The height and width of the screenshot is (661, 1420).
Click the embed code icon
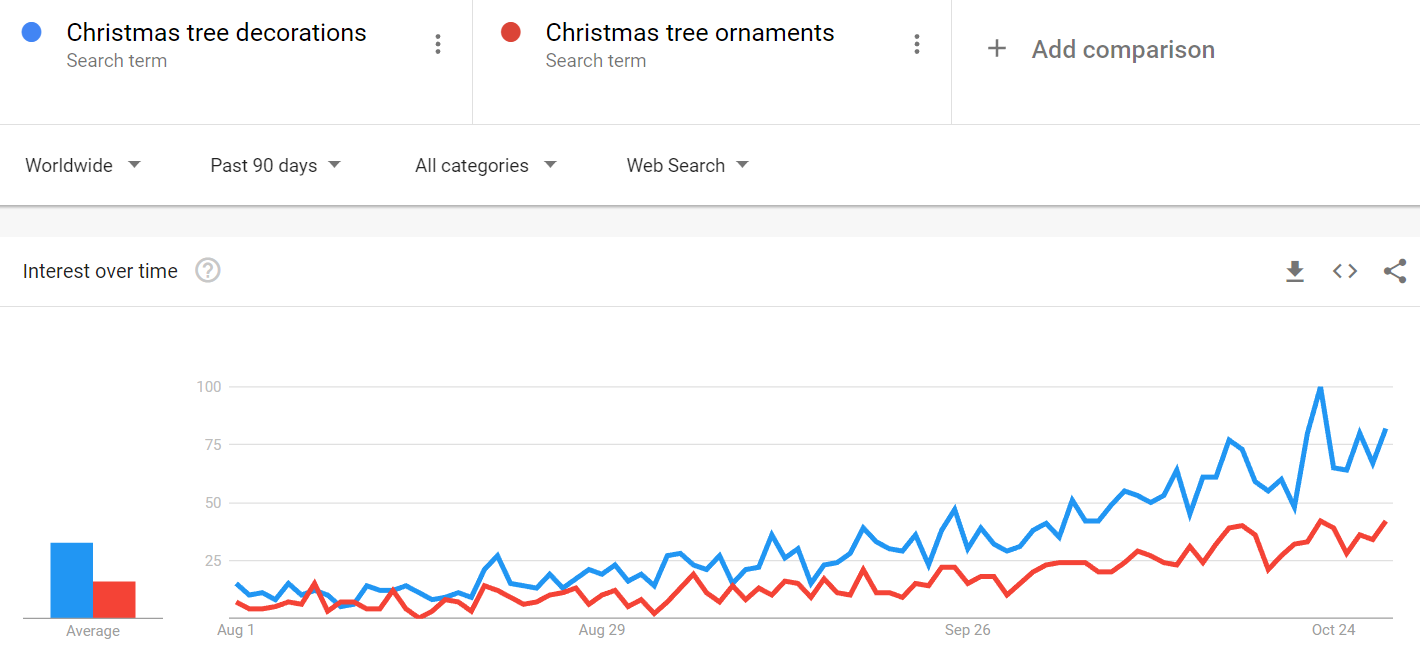[x=1345, y=271]
